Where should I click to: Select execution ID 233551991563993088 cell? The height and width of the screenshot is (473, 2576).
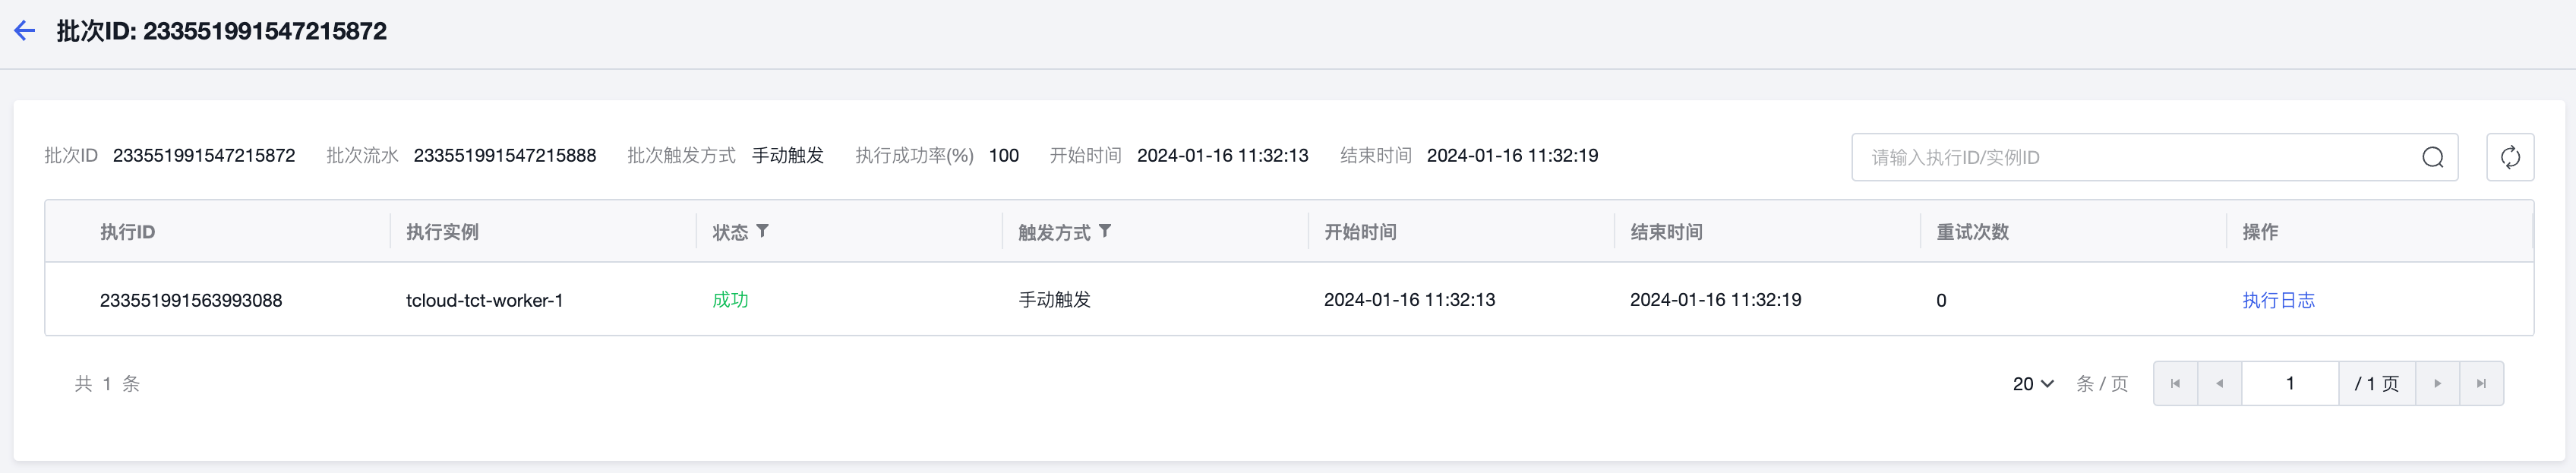click(191, 300)
